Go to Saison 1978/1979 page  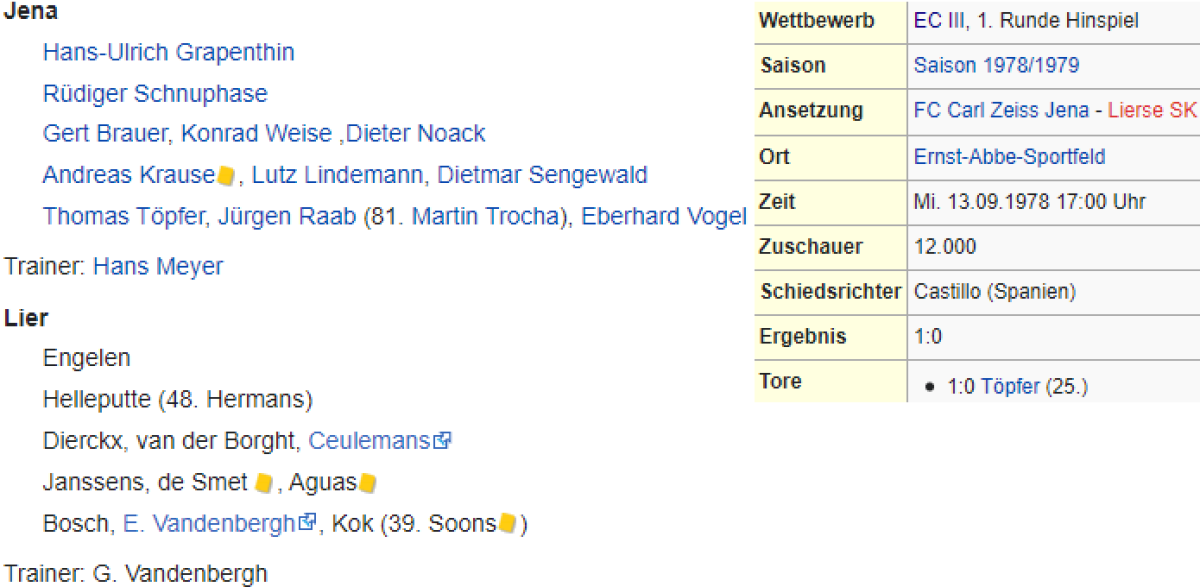click(996, 66)
